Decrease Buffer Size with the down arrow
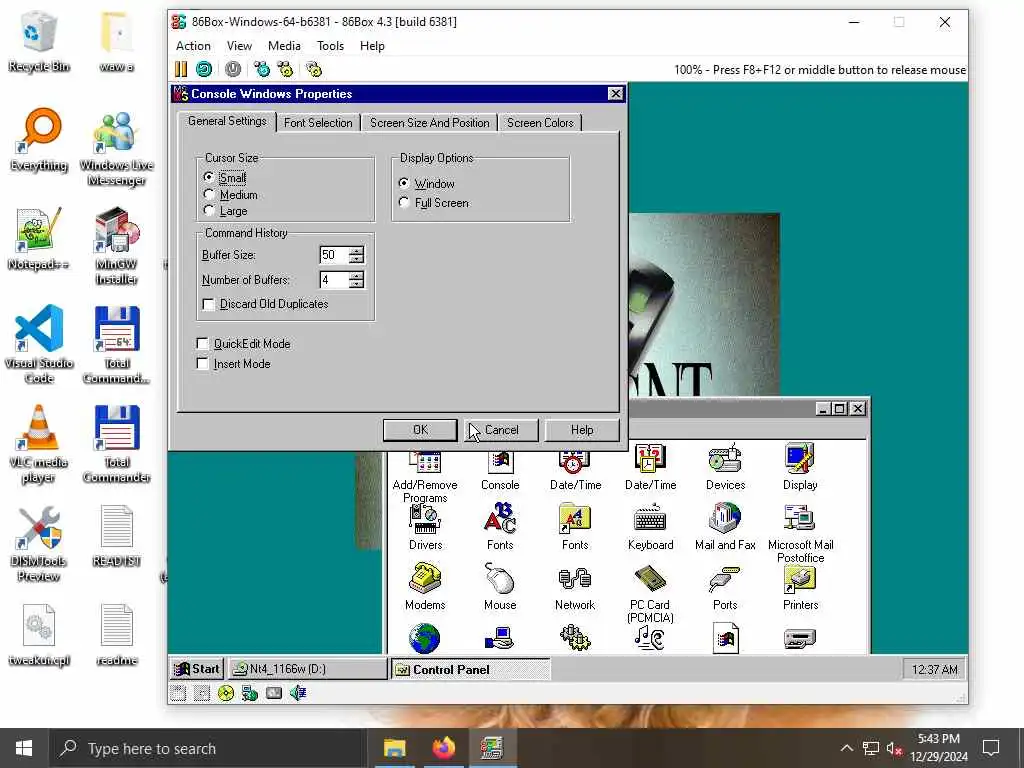 (356, 259)
